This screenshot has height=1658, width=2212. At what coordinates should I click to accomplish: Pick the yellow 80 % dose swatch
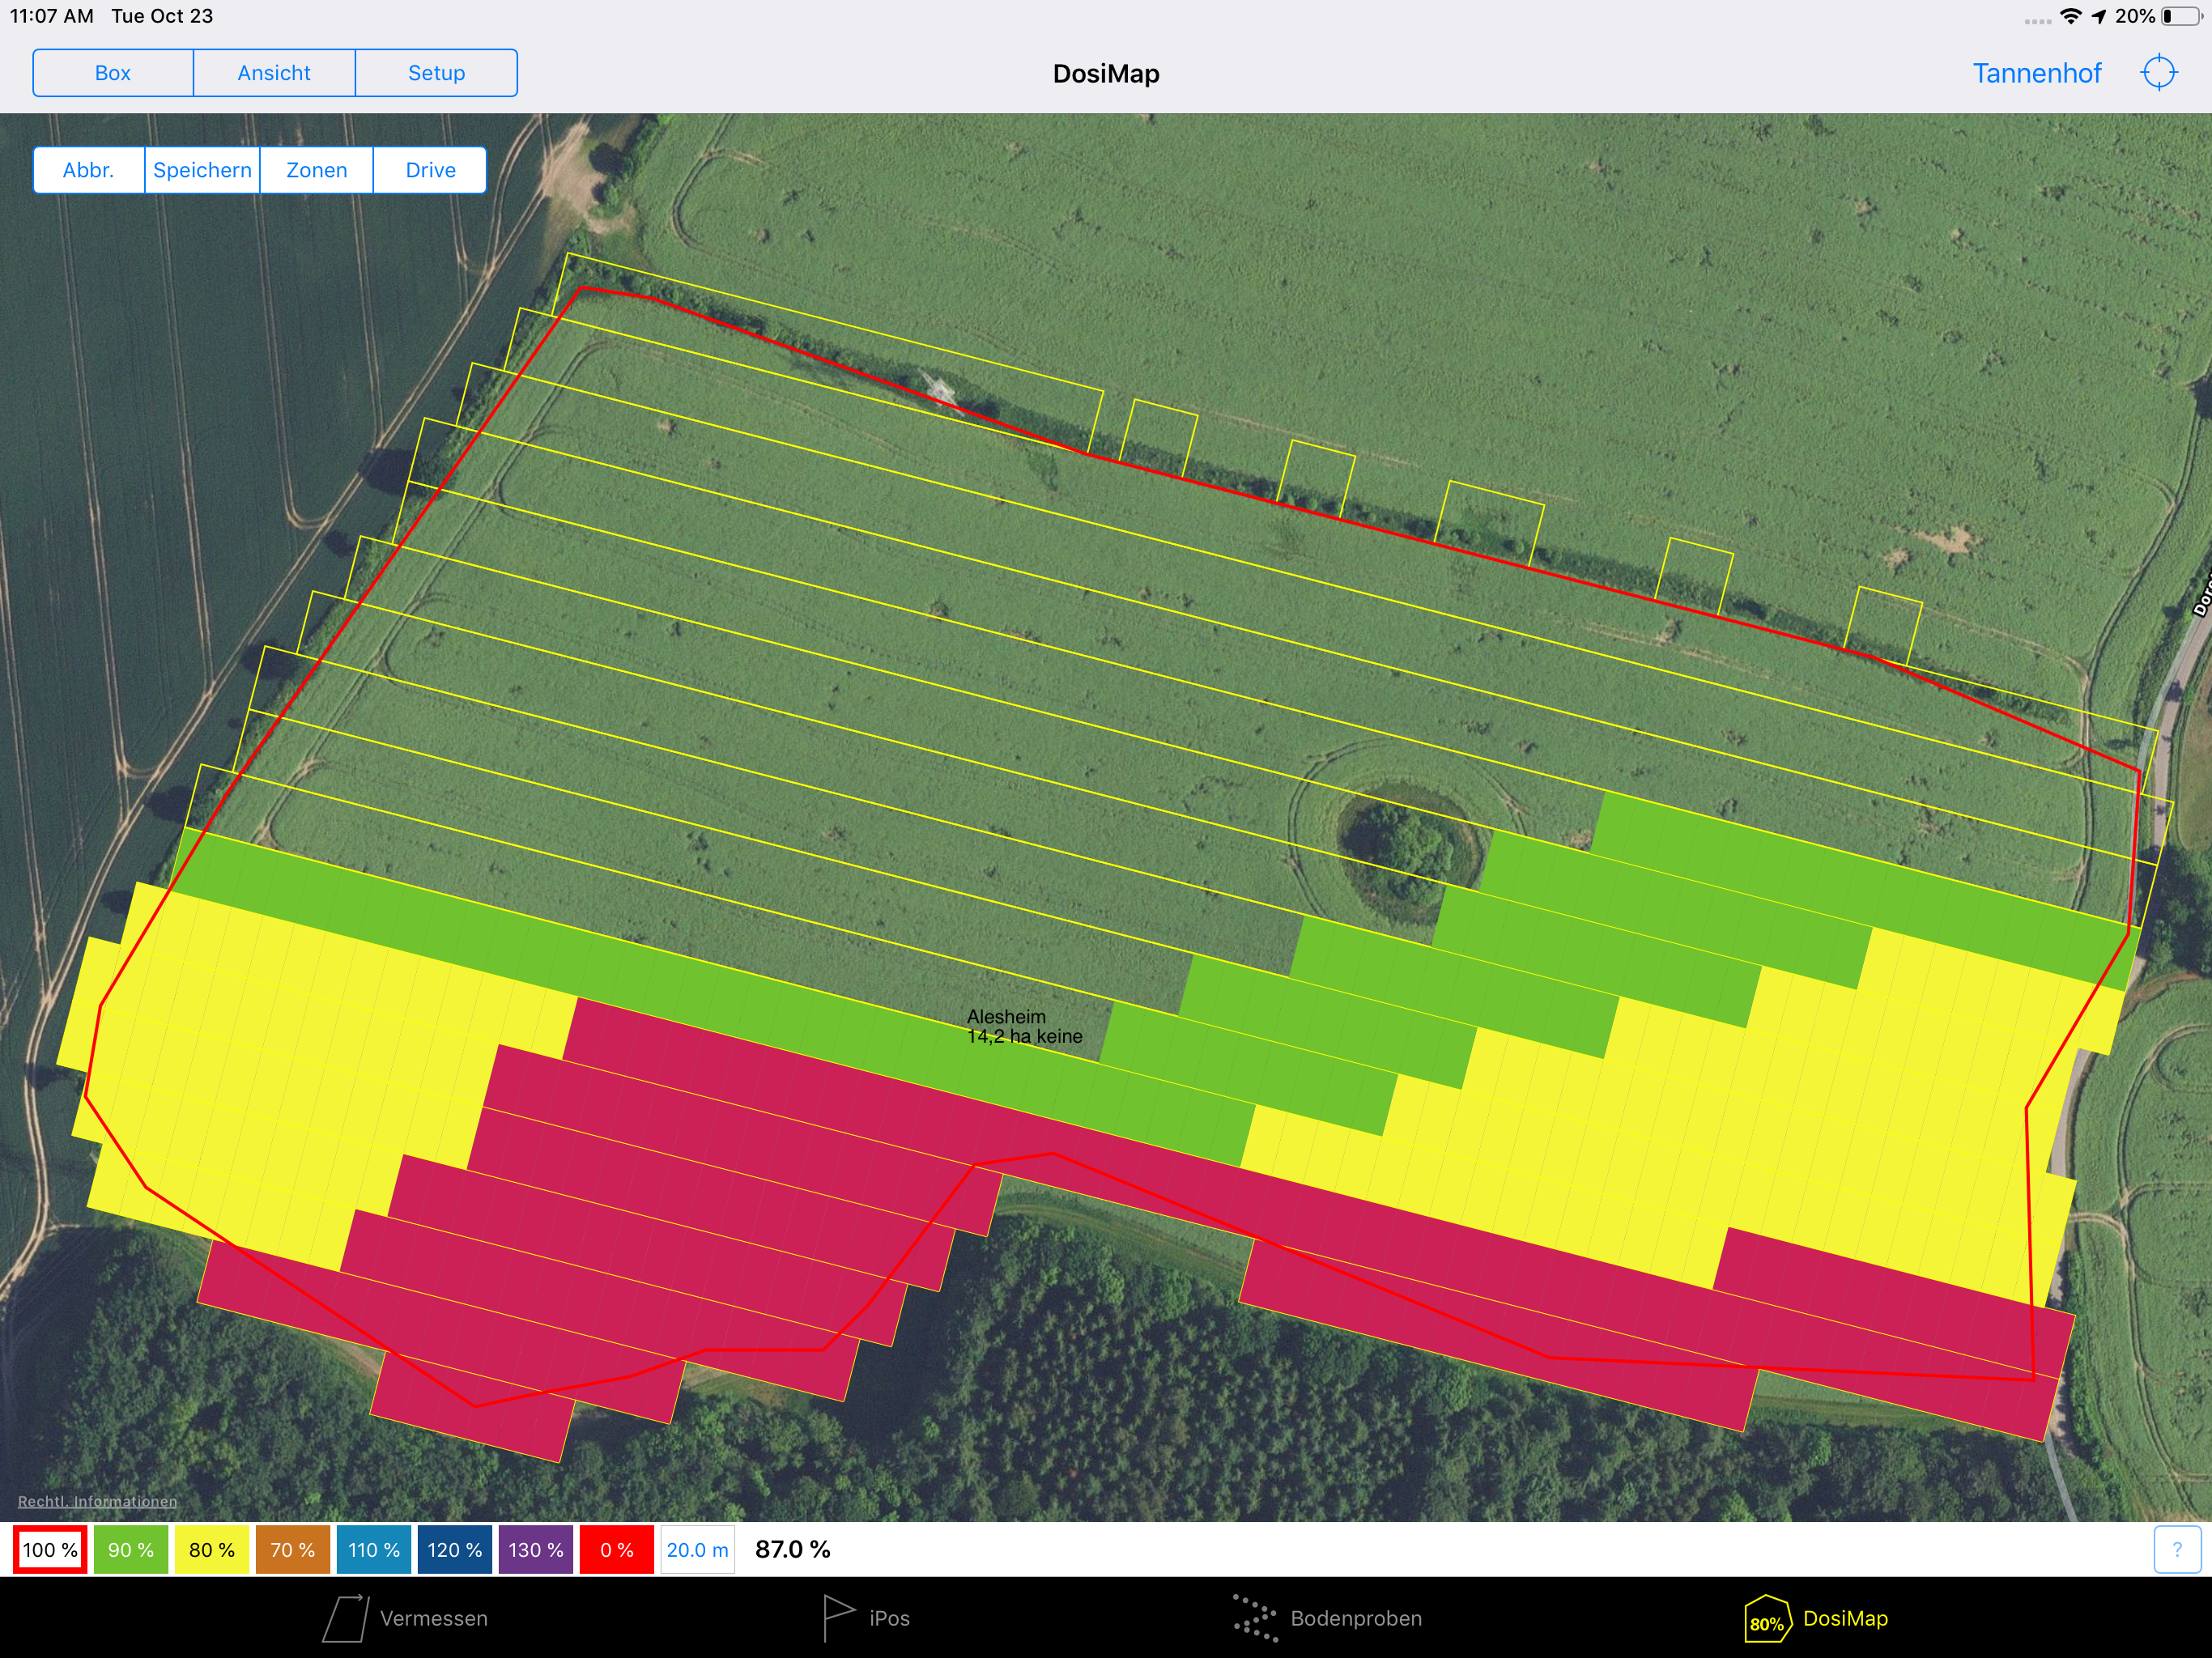[x=212, y=1549]
